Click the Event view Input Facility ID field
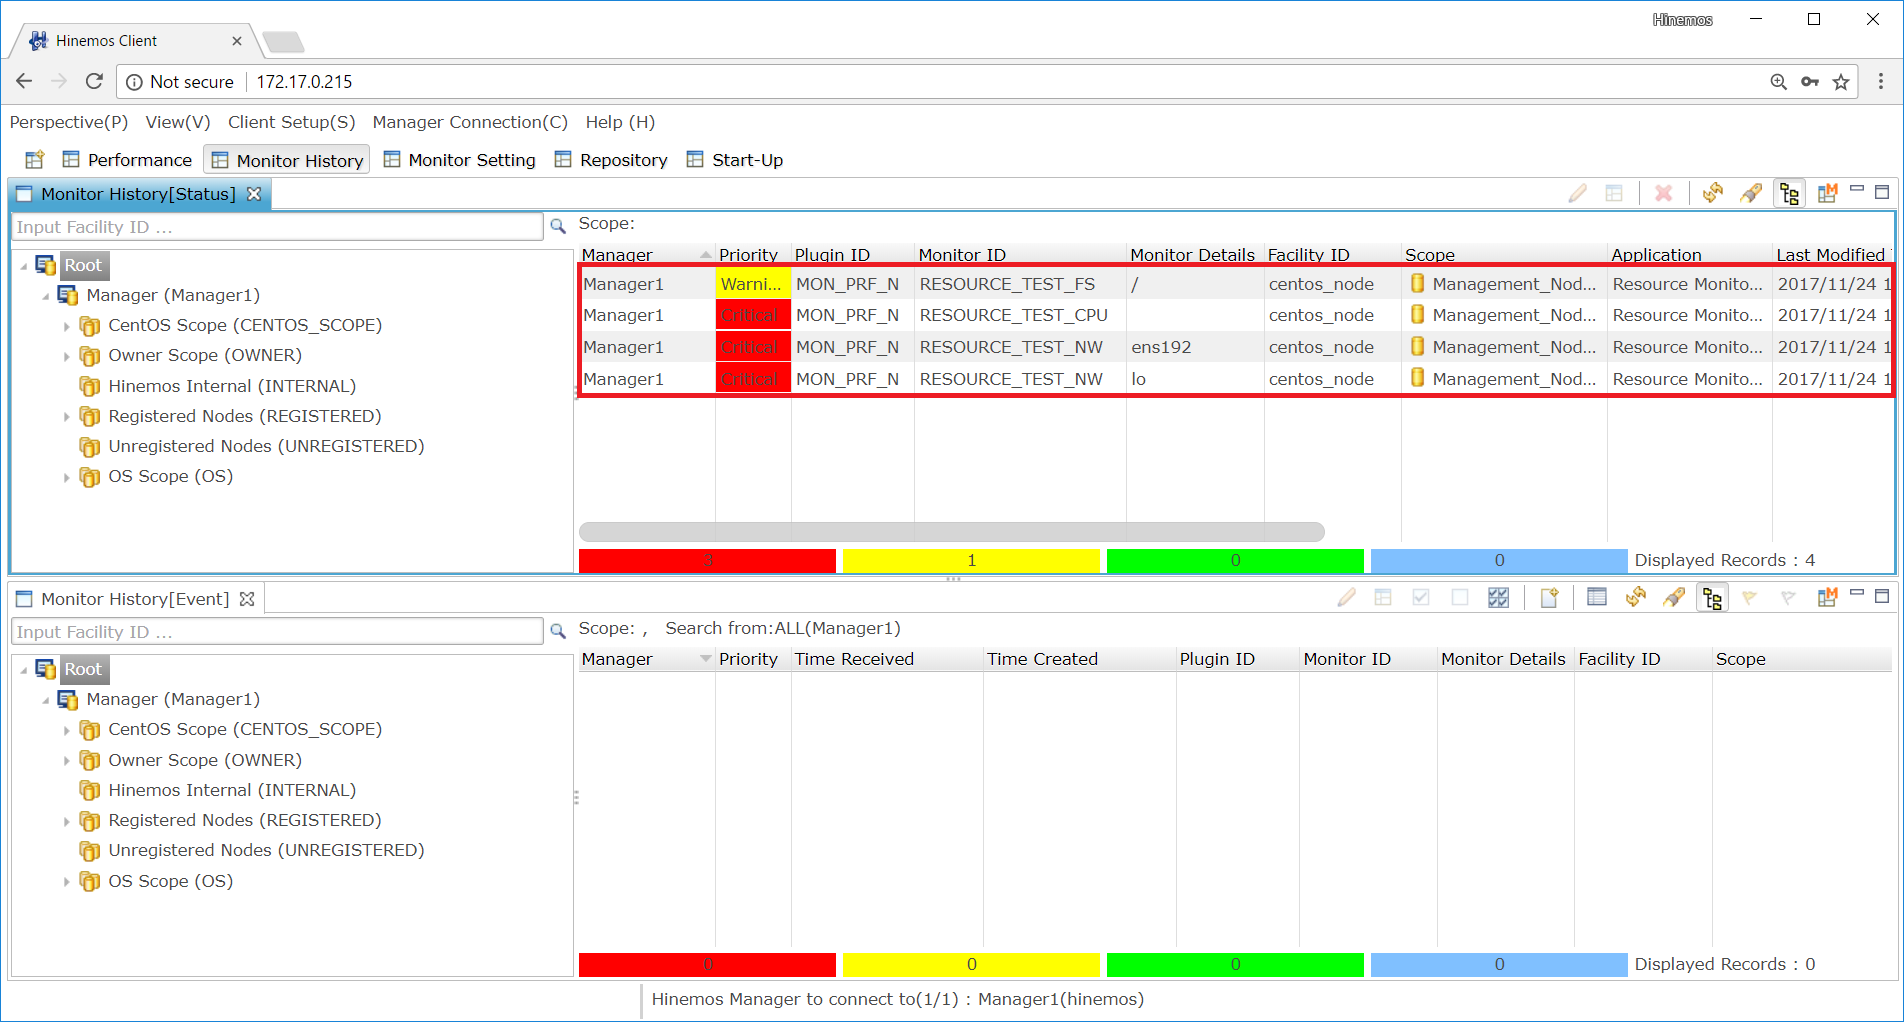 coord(278,632)
